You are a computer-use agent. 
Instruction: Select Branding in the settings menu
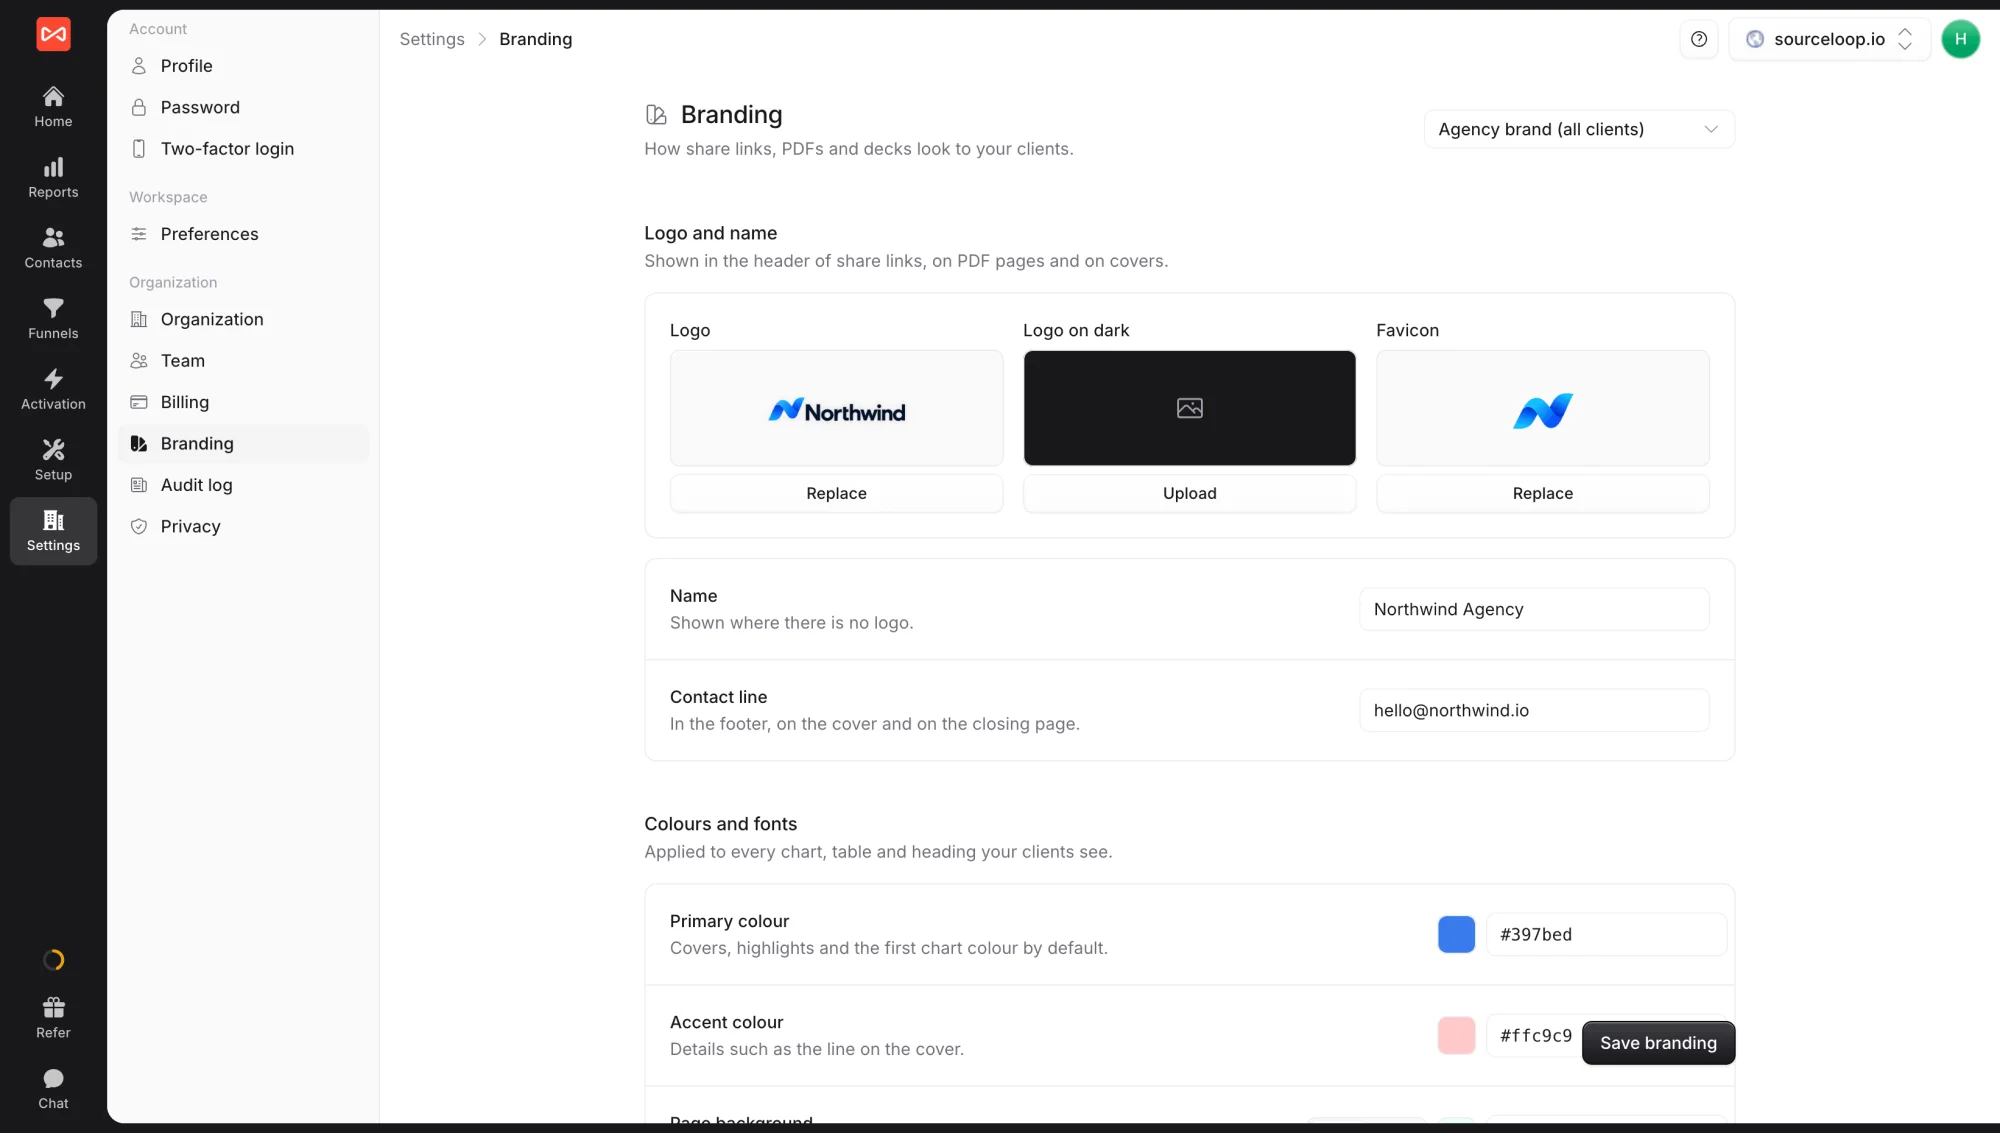243,444
